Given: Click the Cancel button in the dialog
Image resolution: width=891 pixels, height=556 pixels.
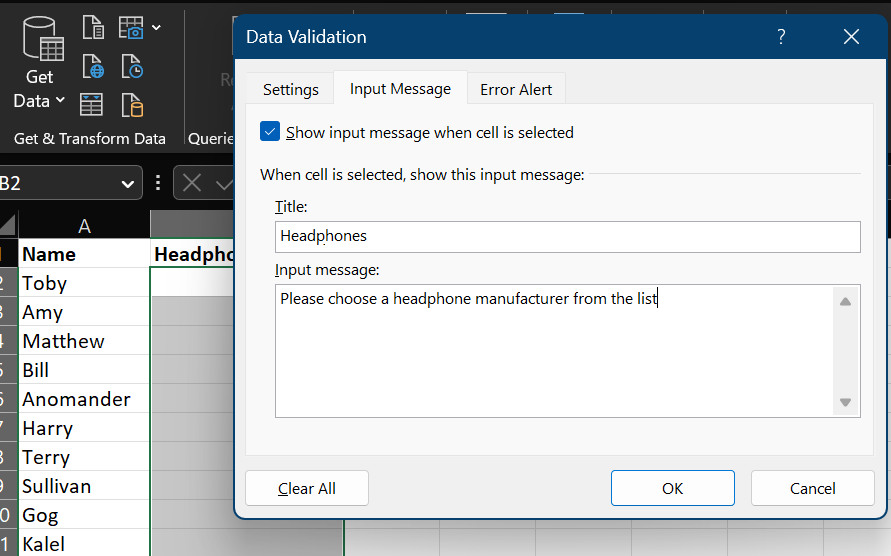Looking at the screenshot, I should (813, 488).
